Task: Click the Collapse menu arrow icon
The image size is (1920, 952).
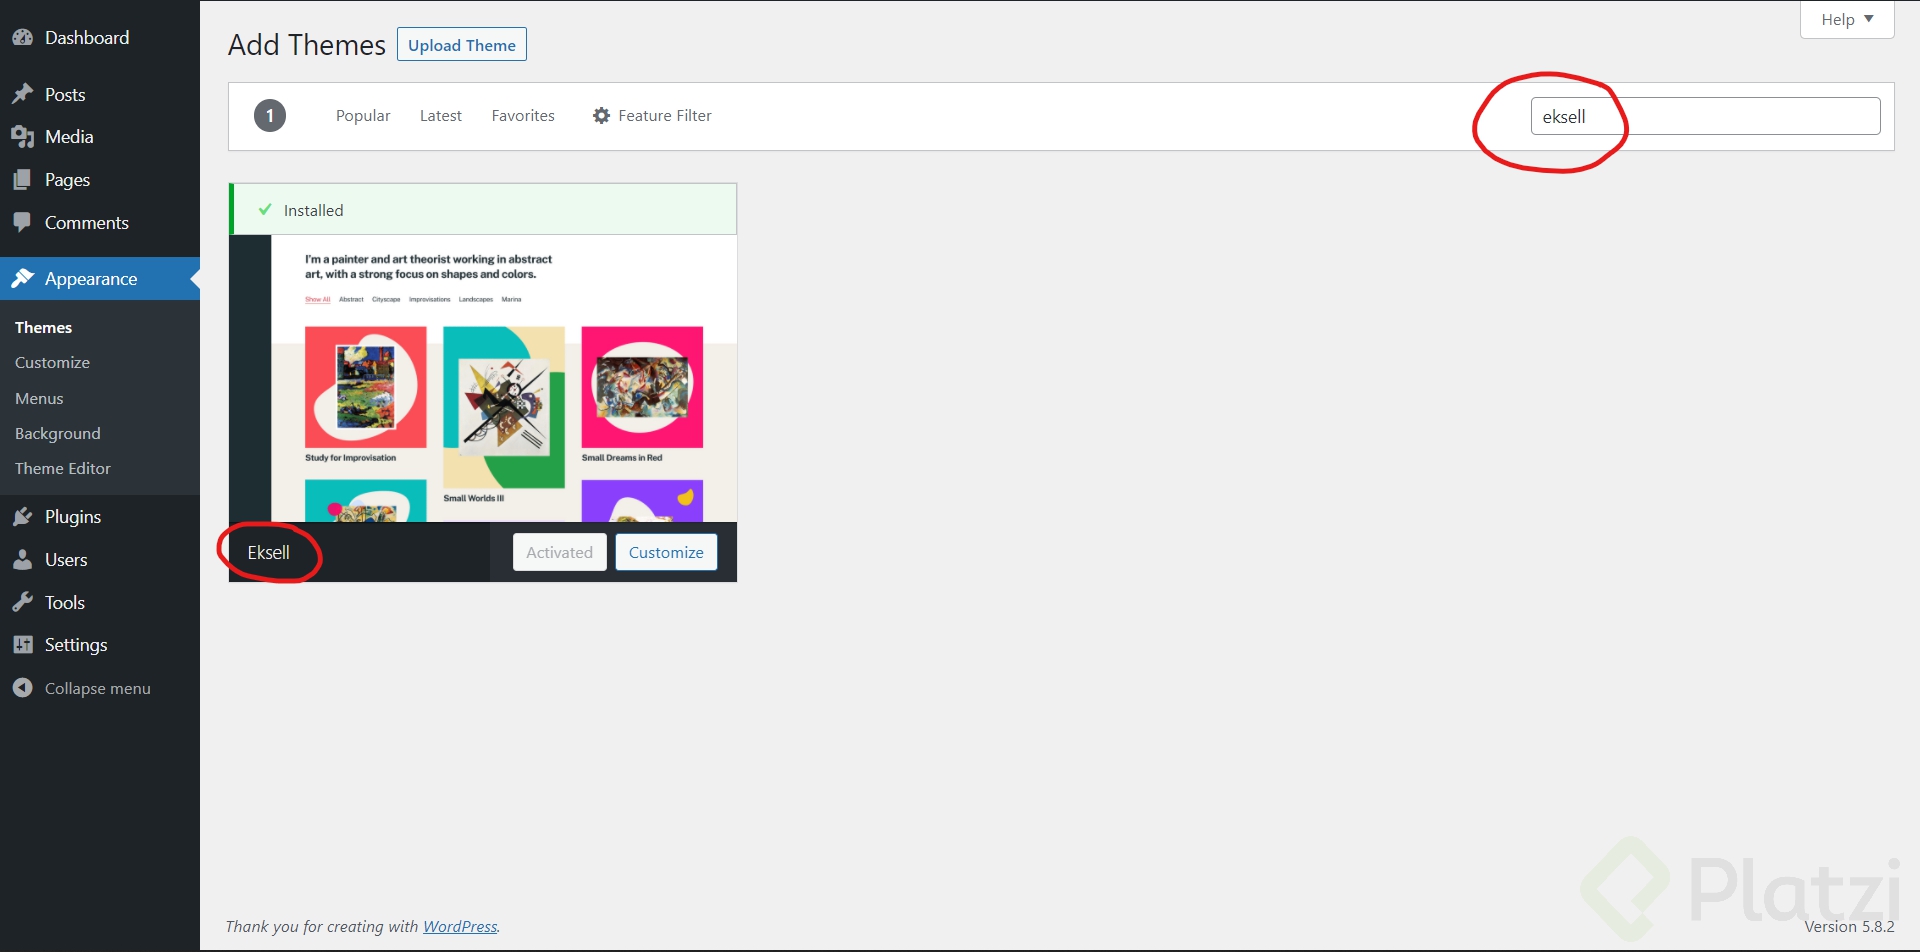Action: click(x=23, y=688)
